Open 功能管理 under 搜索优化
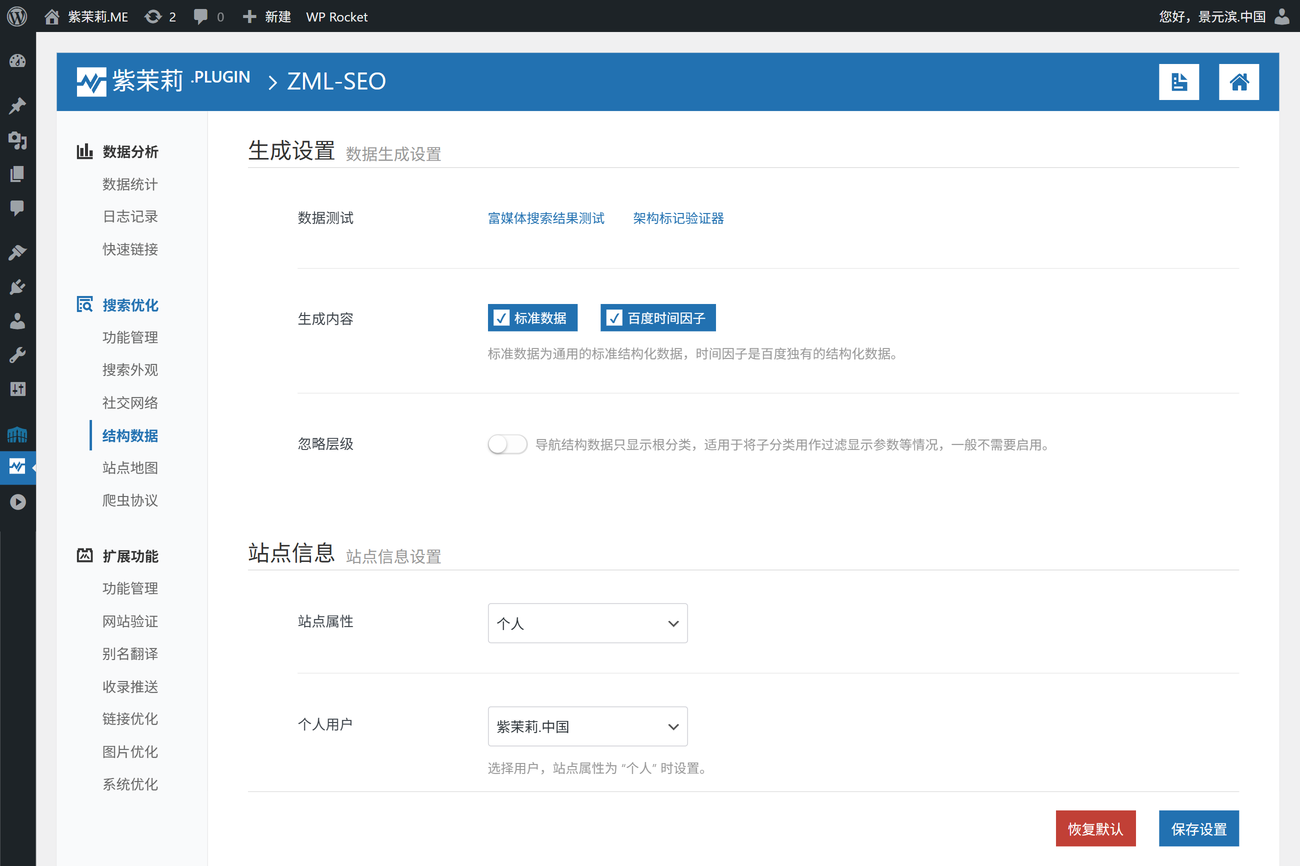This screenshot has height=866, width=1300. [130, 337]
